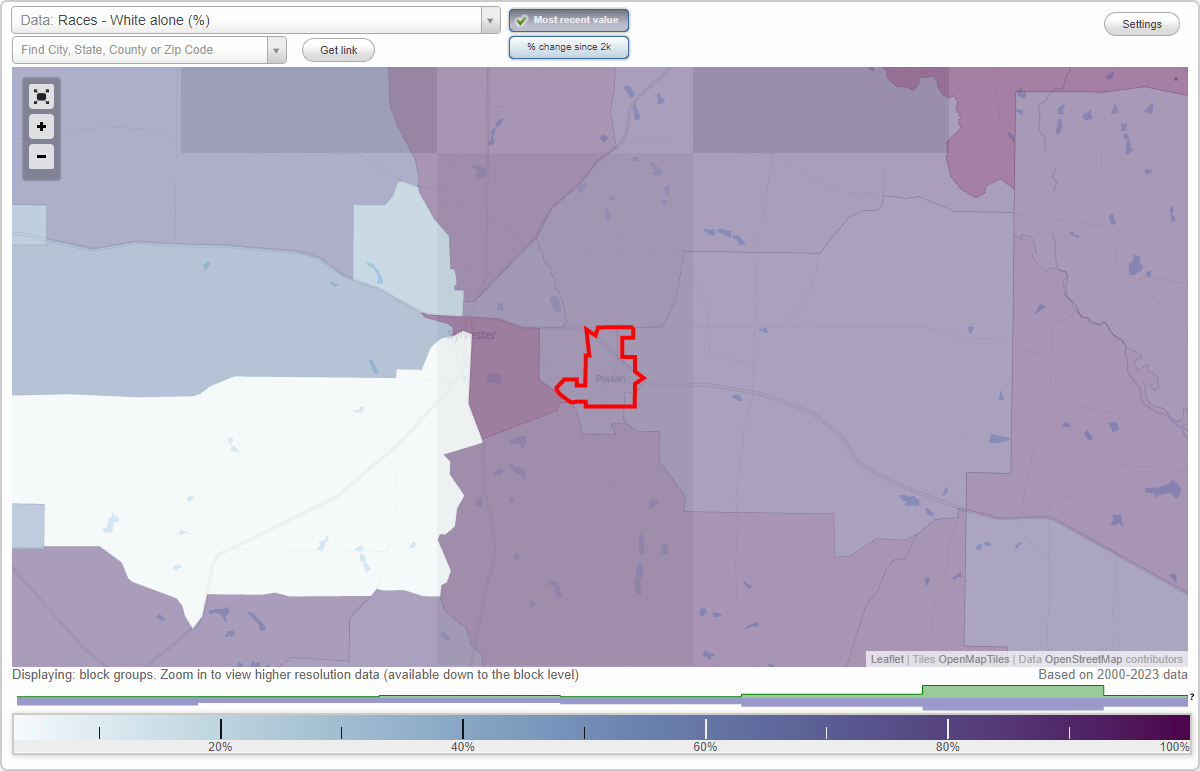The height and width of the screenshot is (771, 1200).
Task: Click the city search input field
Action: pos(140,49)
